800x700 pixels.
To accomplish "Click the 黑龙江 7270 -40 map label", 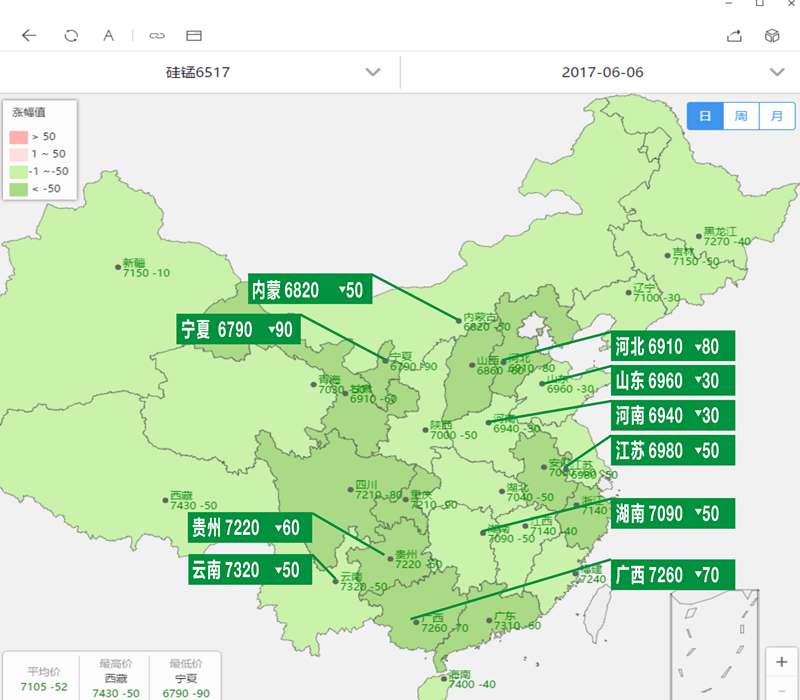I will tap(727, 237).
